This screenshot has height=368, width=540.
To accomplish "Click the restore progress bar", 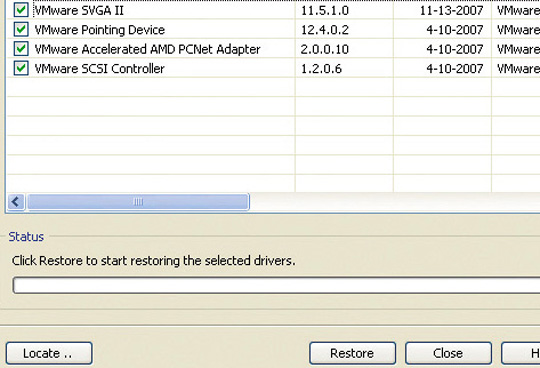I will point(276,285).
